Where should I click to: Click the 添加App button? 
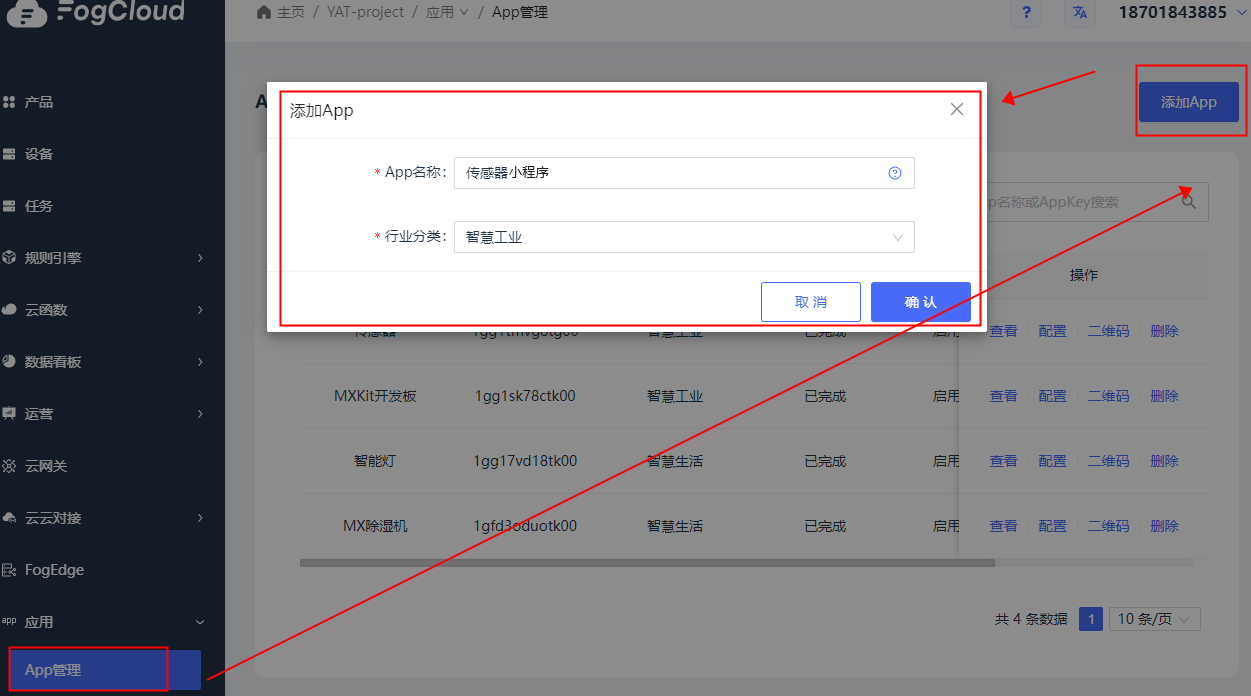[x=1189, y=102]
